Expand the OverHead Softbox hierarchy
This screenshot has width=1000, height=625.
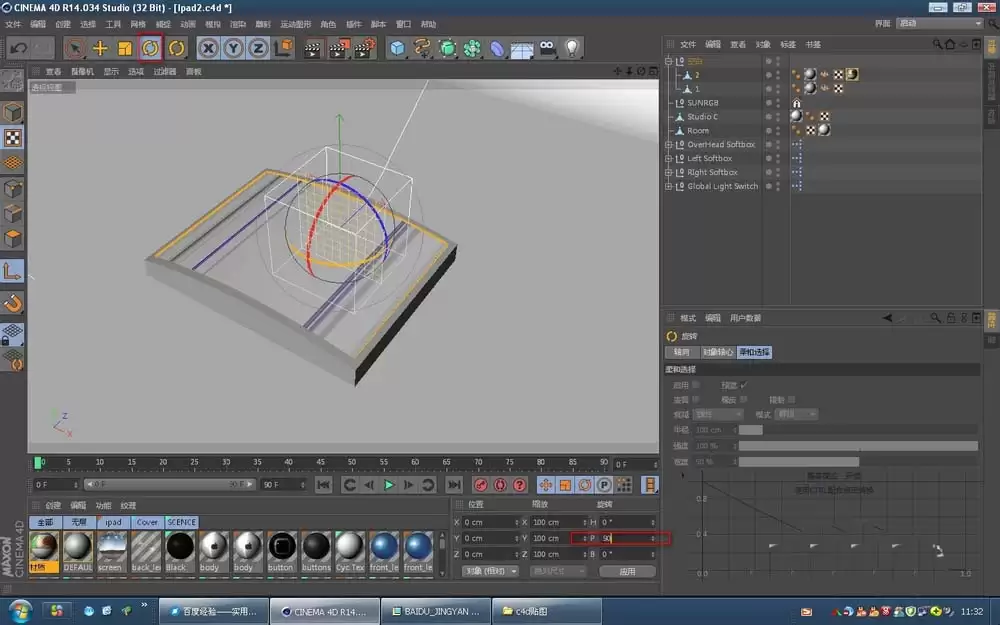coord(667,144)
